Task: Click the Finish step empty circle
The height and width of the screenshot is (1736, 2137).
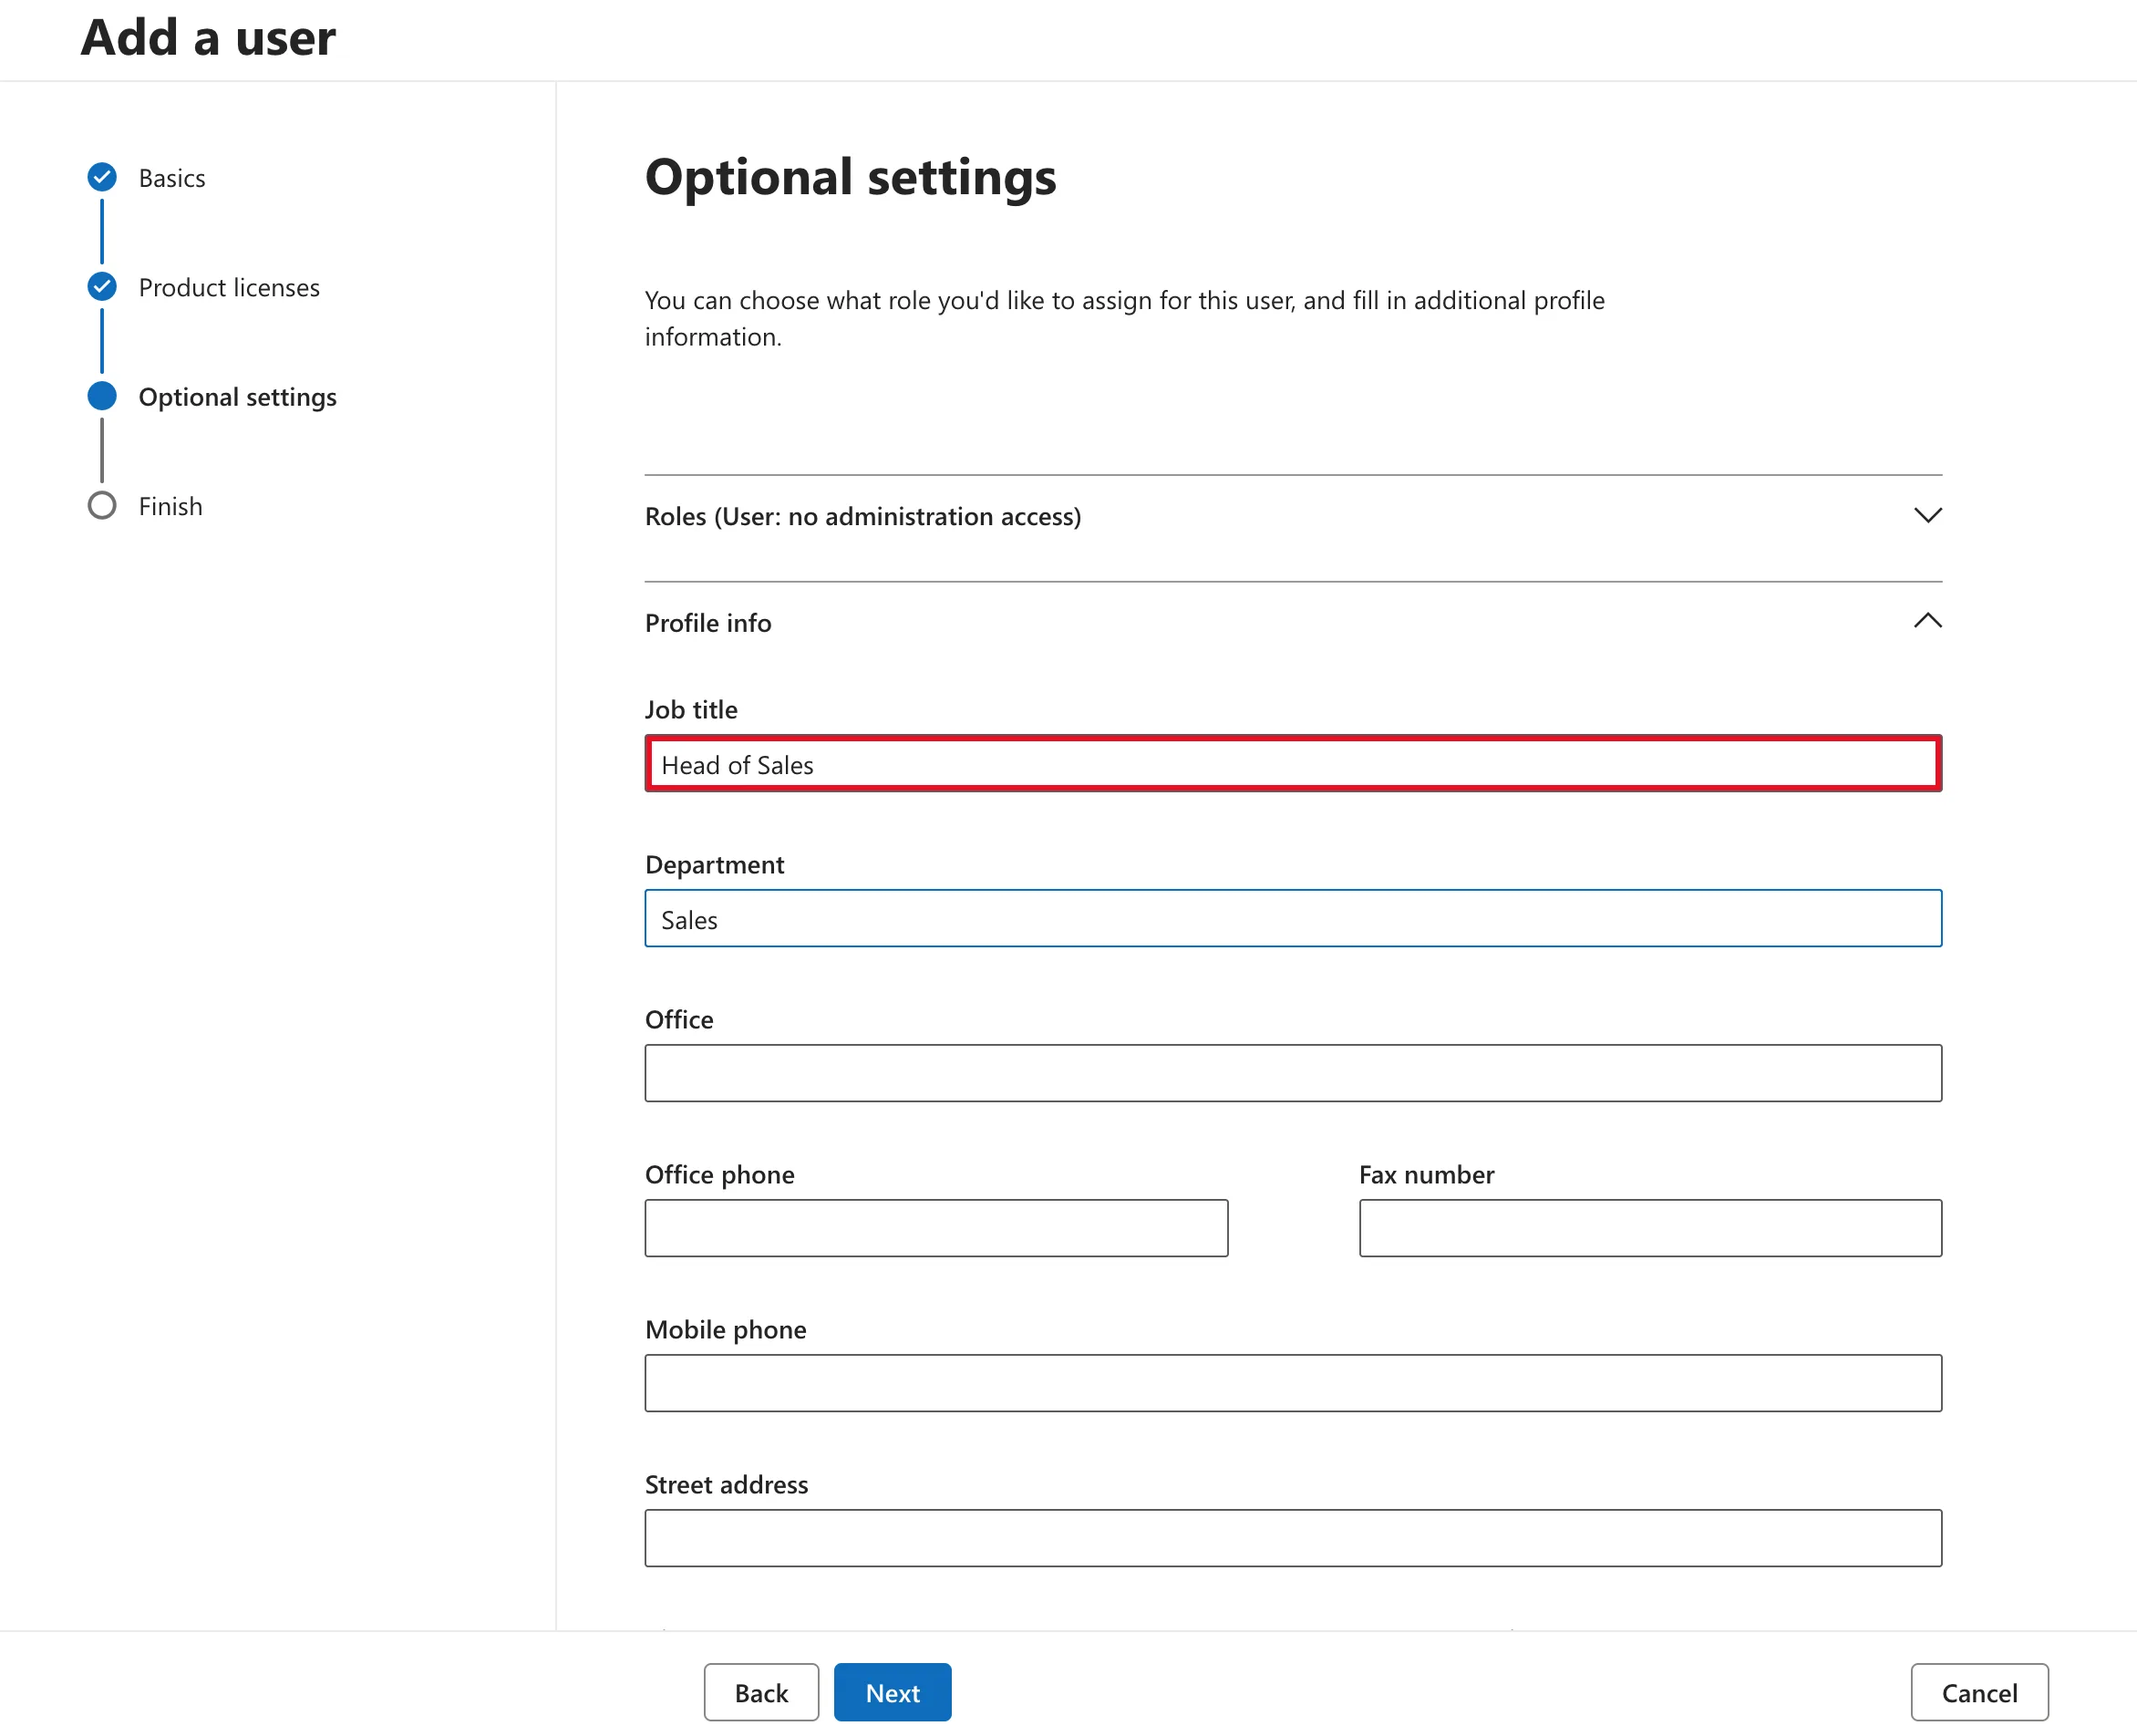Action: (x=102, y=506)
